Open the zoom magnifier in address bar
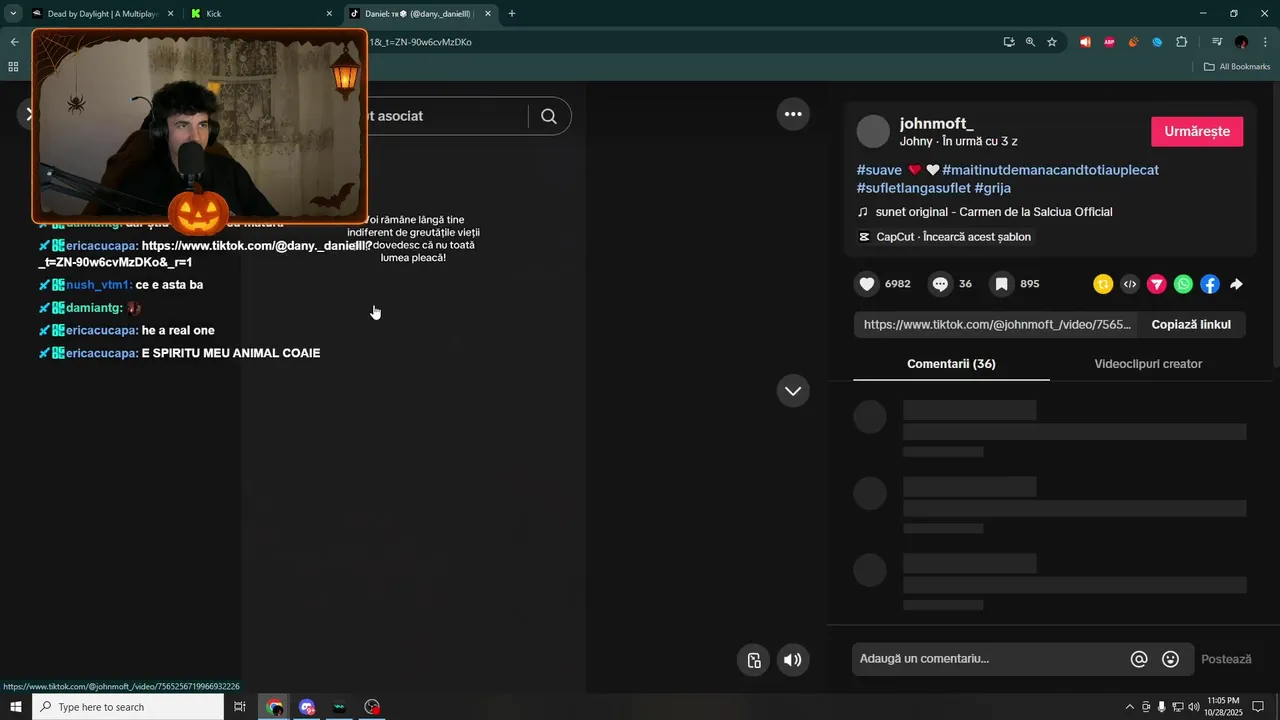 (1030, 42)
